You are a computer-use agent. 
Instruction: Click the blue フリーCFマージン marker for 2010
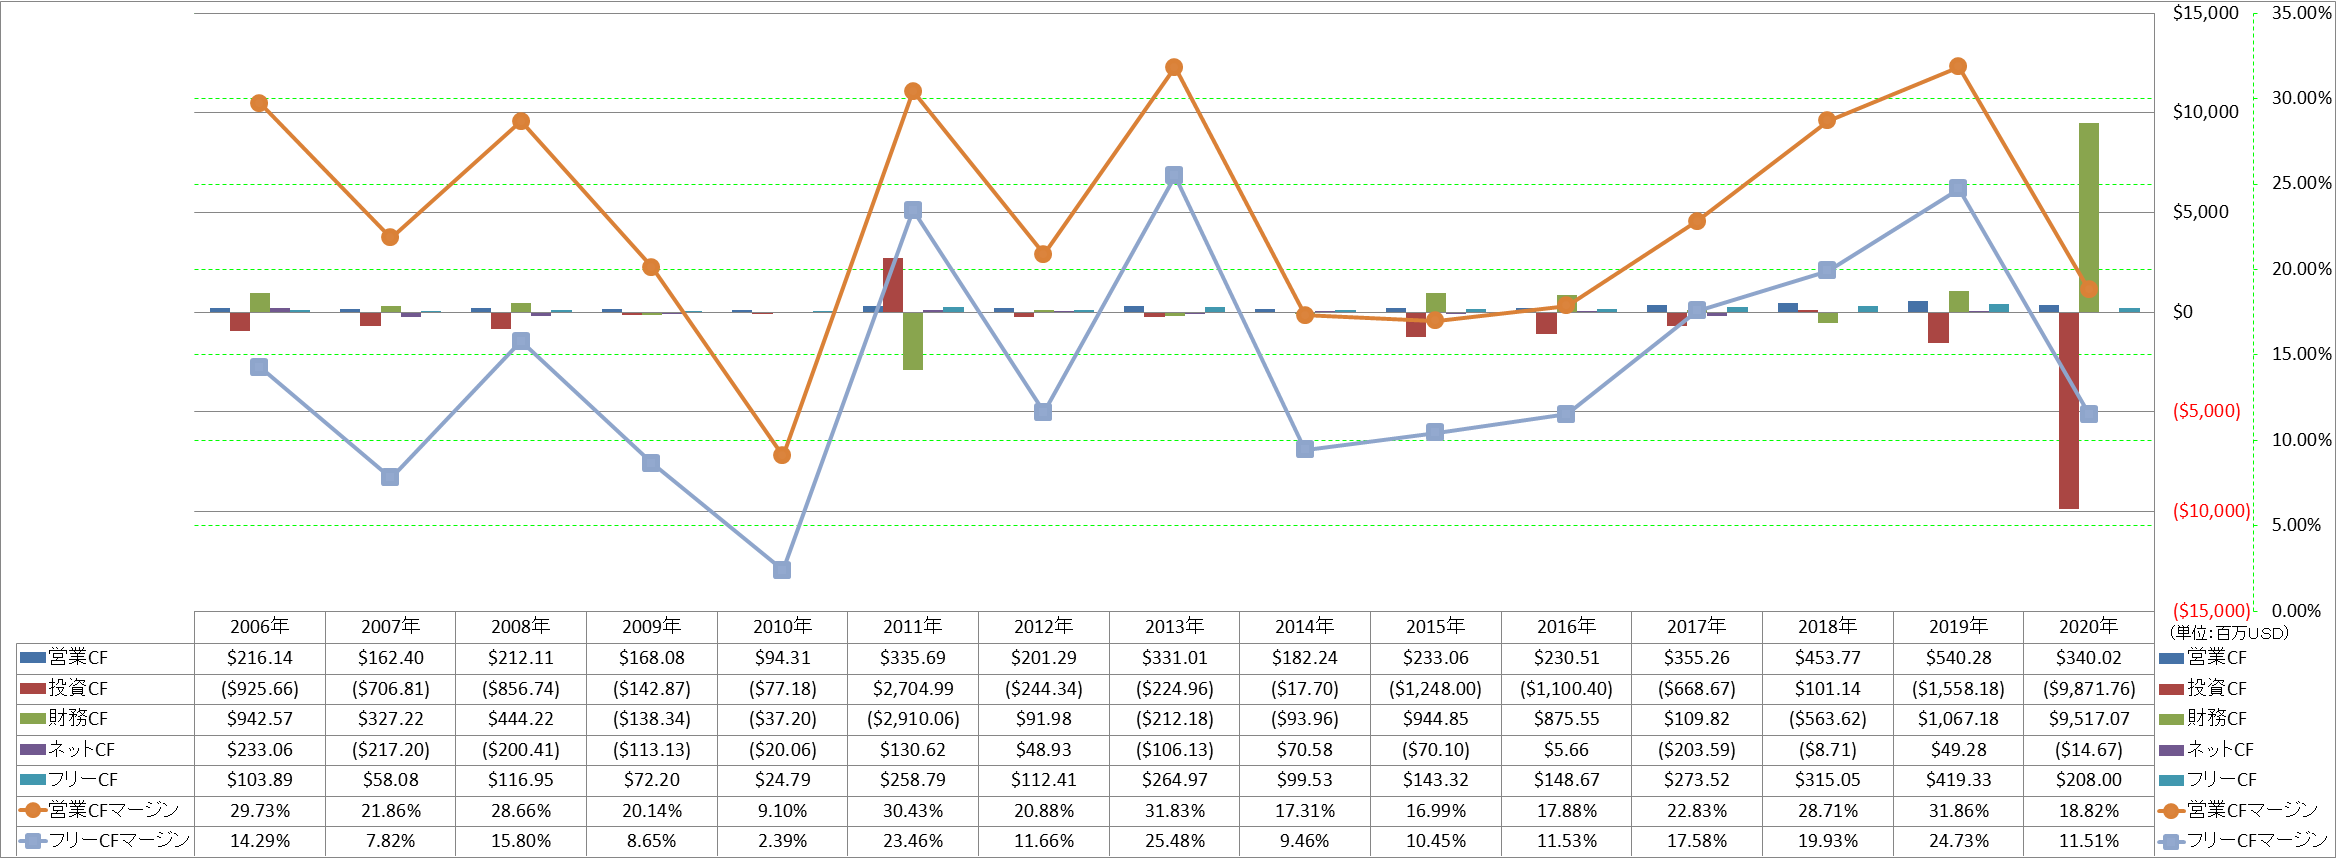pyautogui.click(x=782, y=570)
